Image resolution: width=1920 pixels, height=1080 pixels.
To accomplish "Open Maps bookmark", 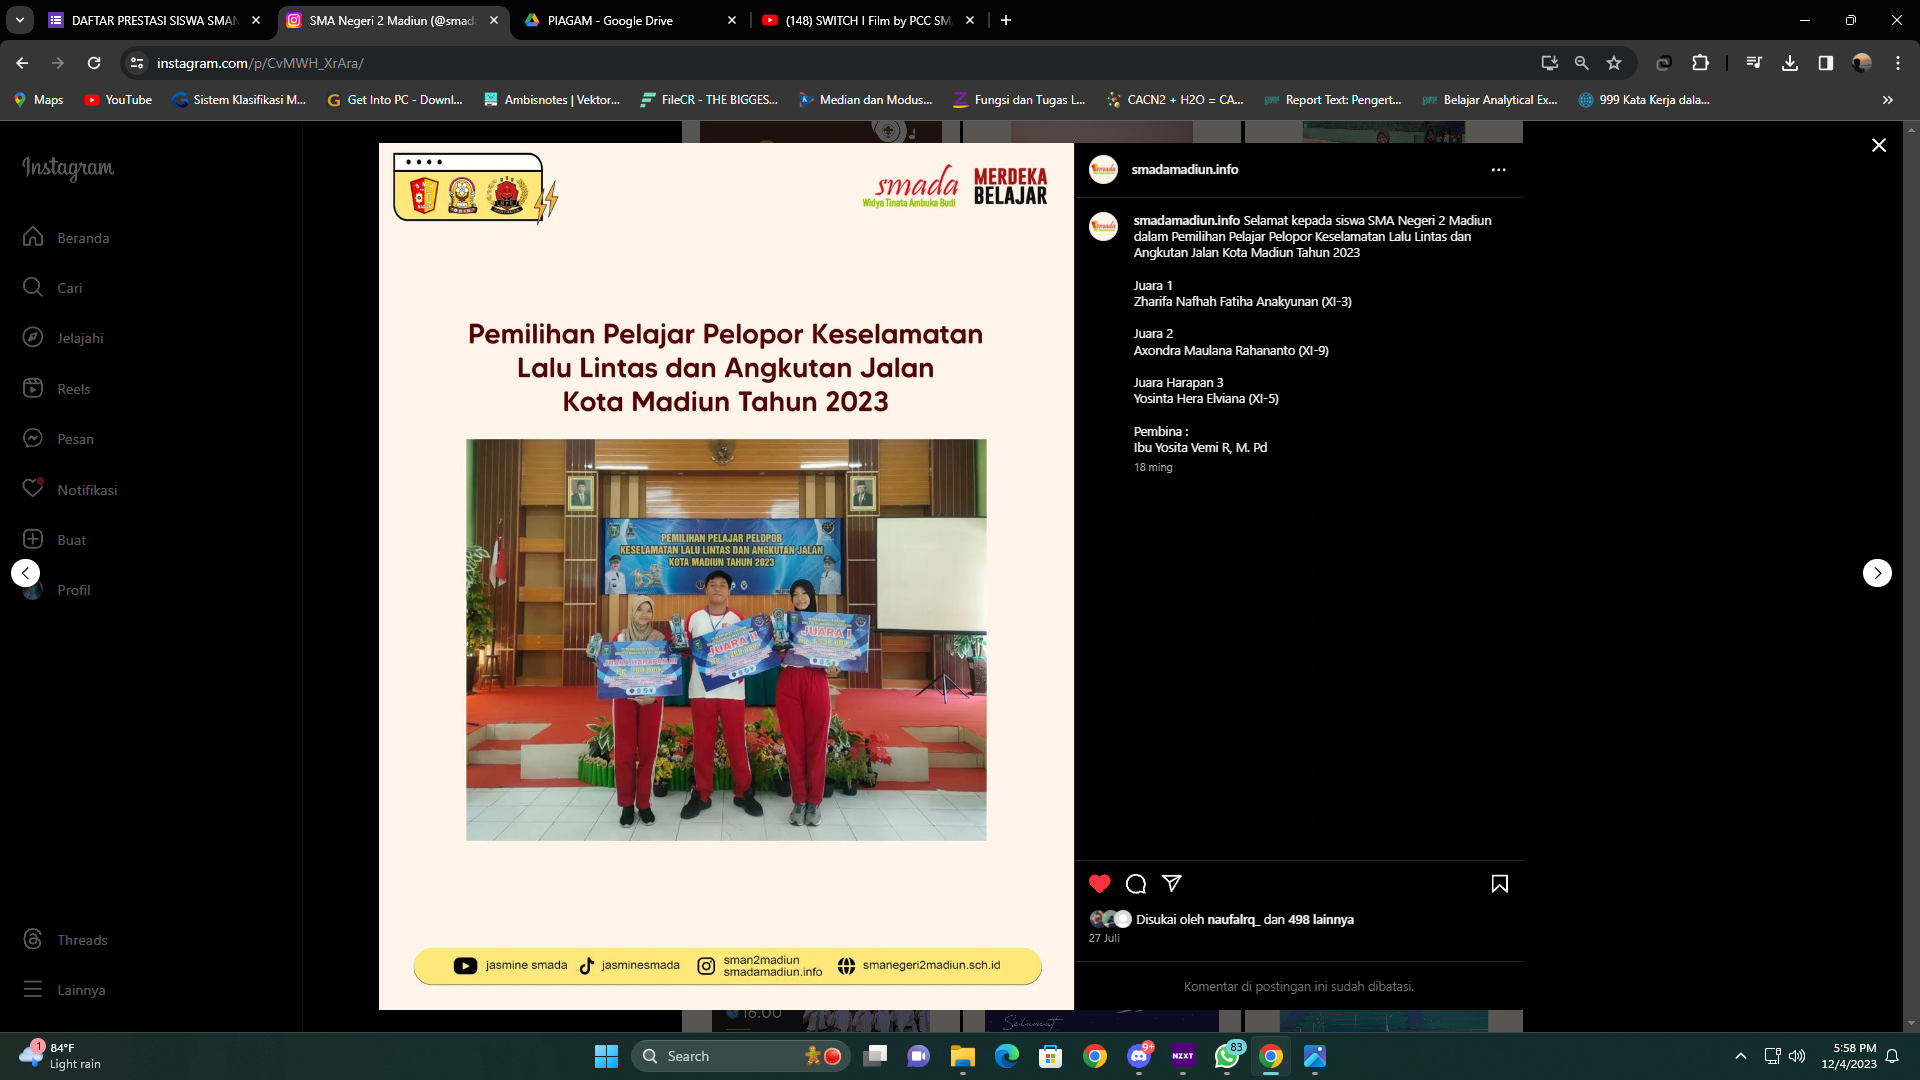I will 39,100.
